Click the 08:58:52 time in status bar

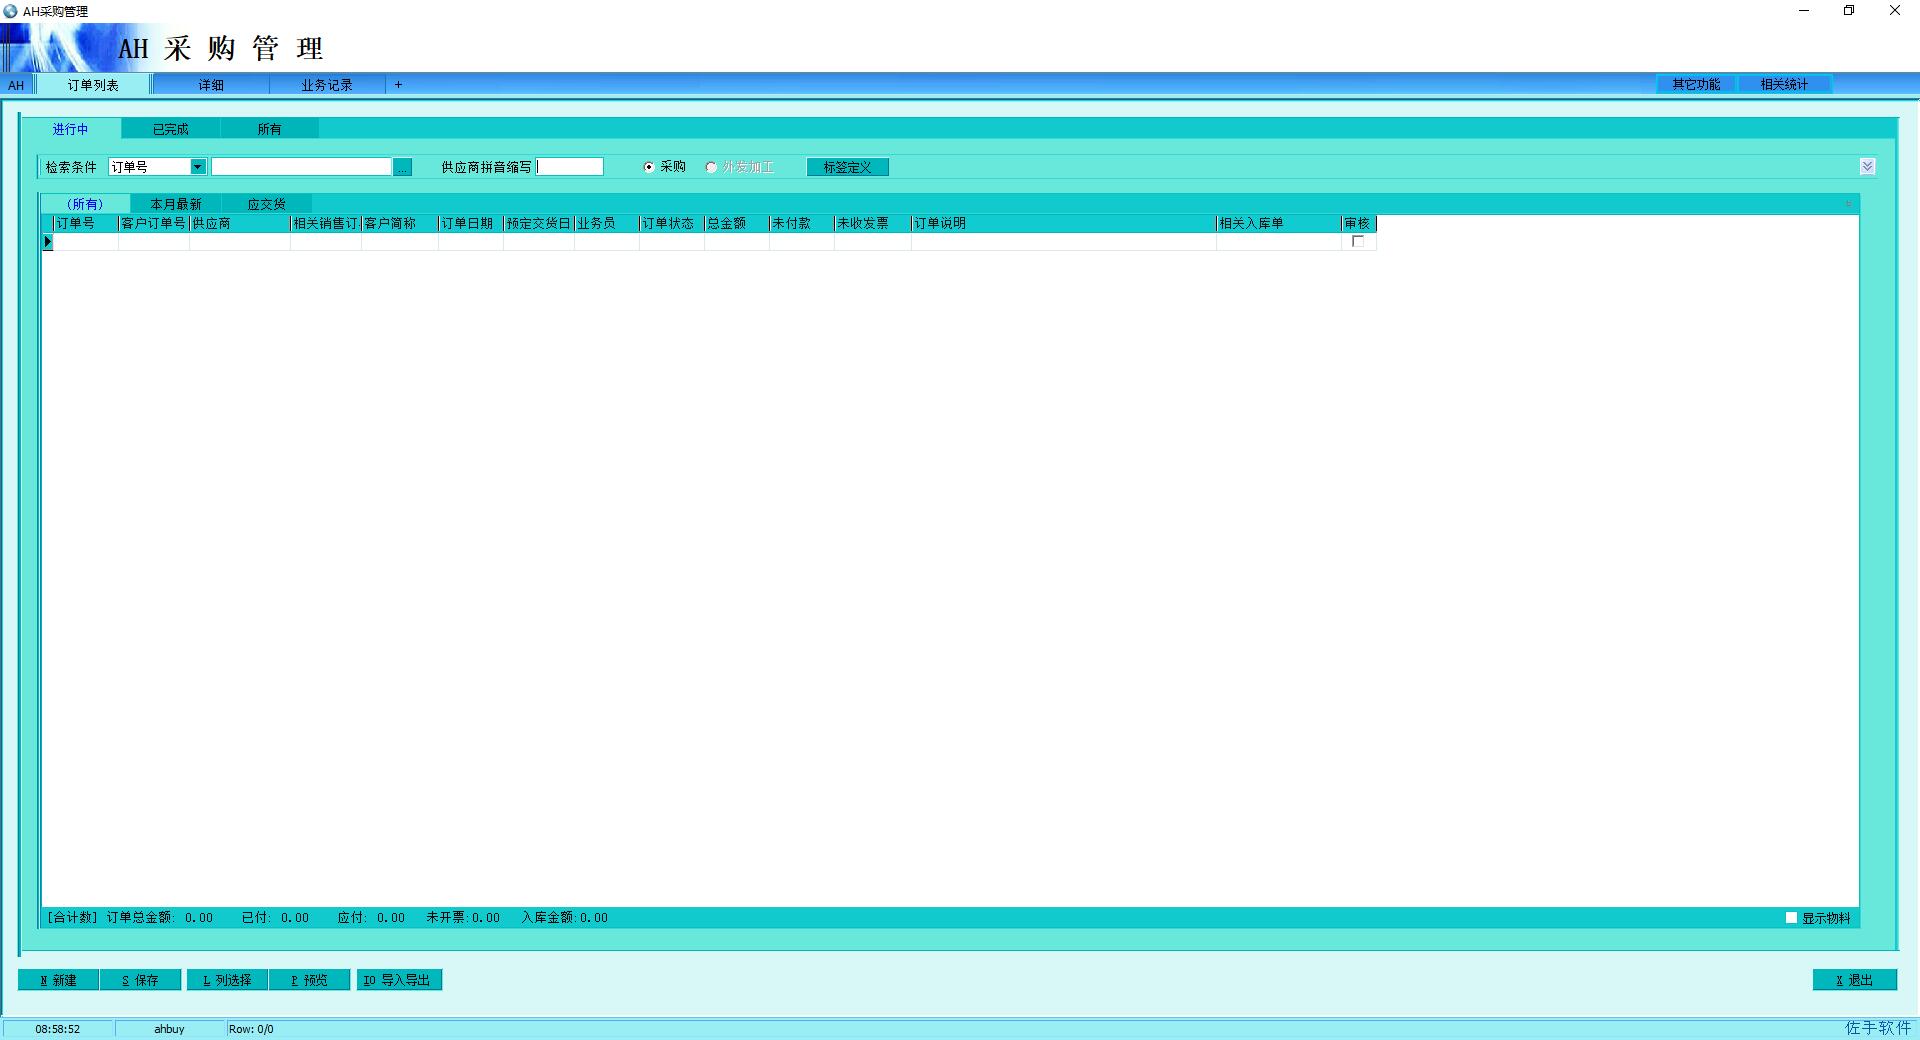pyautogui.click(x=58, y=1029)
